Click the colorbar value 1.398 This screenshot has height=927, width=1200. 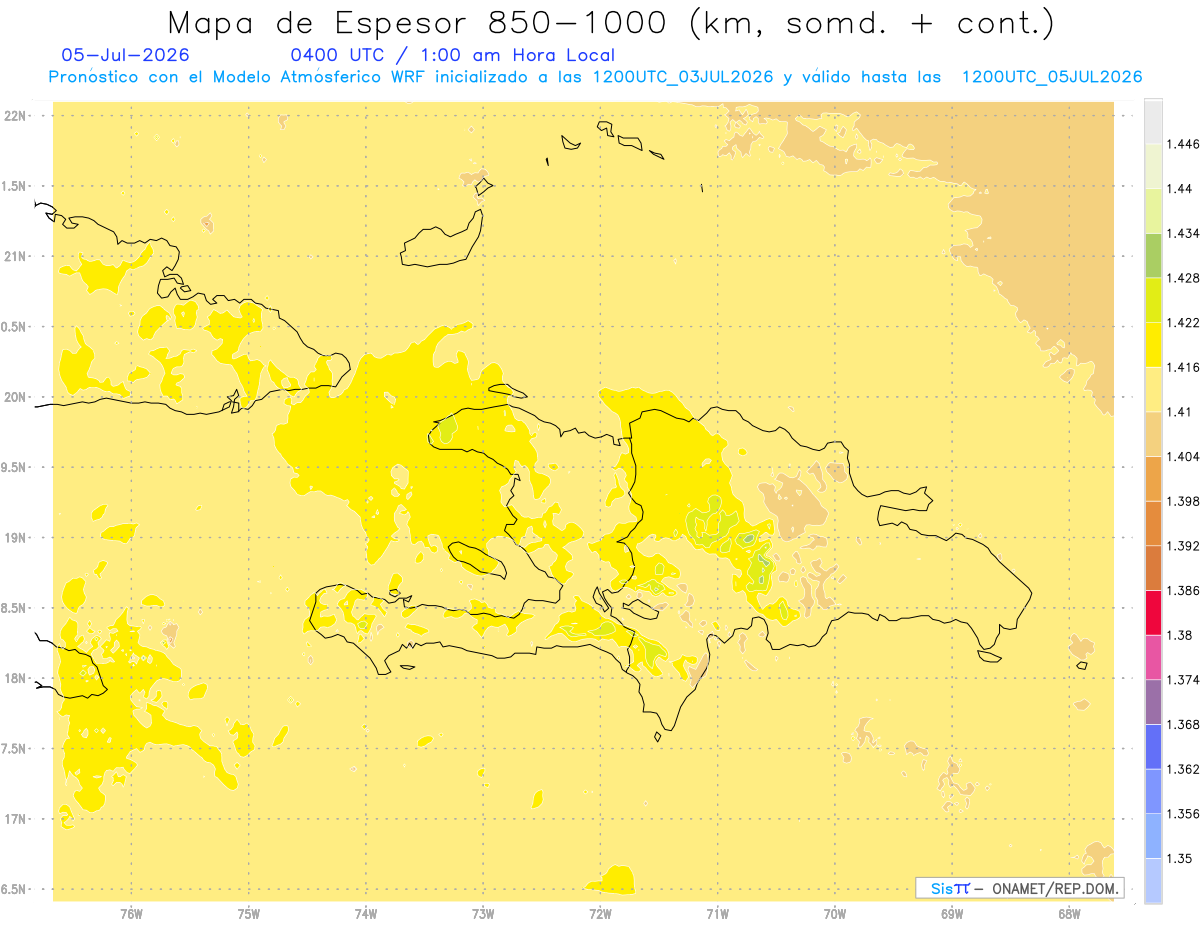tap(1182, 501)
